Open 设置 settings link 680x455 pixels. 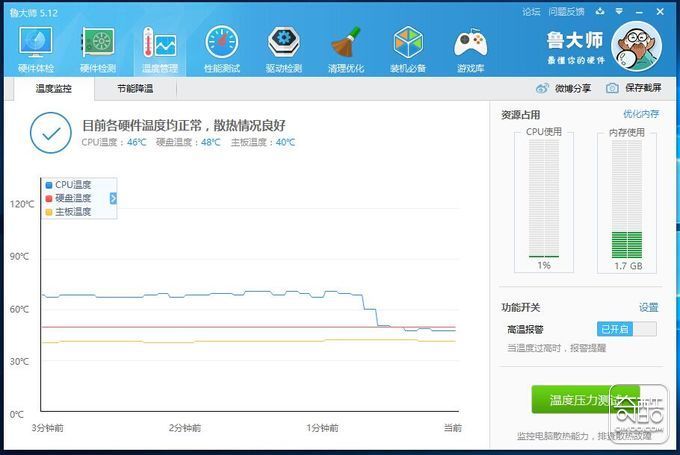[x=649, y=308]
